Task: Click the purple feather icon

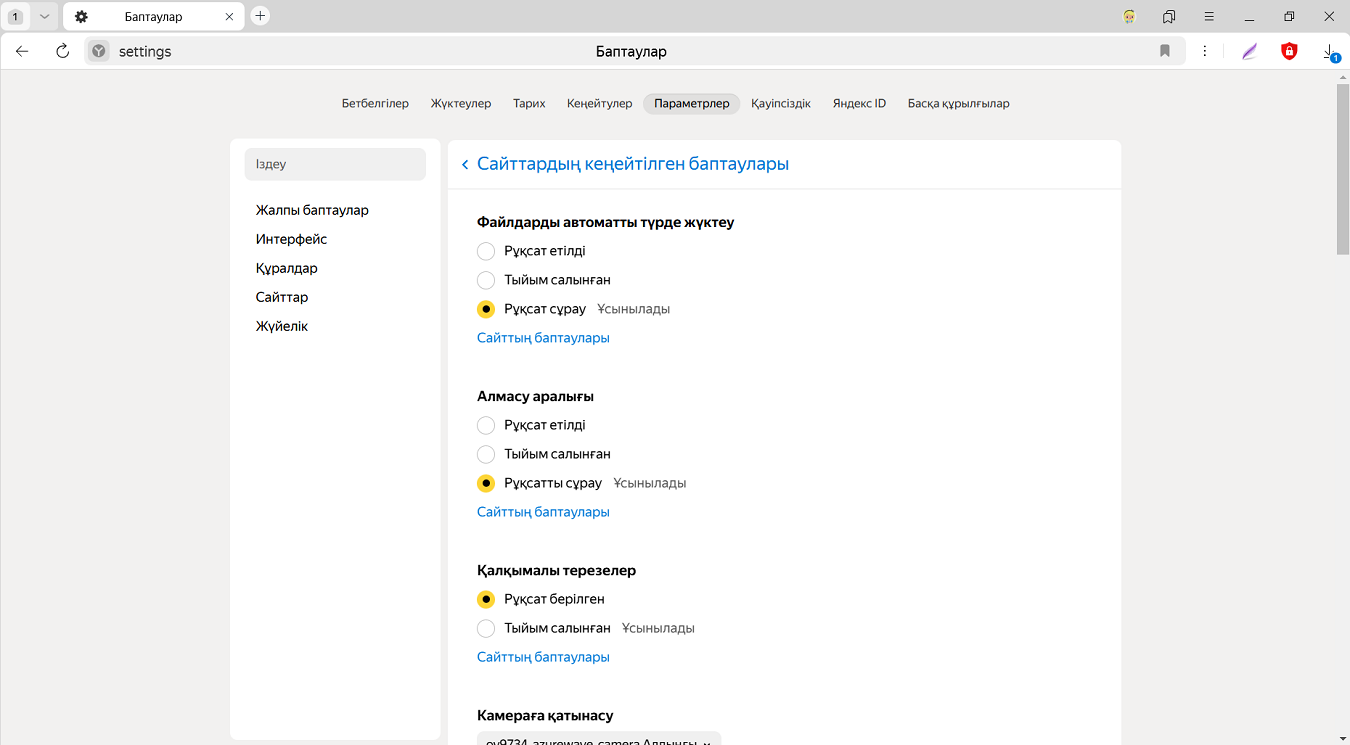Action: point(1249,51)
